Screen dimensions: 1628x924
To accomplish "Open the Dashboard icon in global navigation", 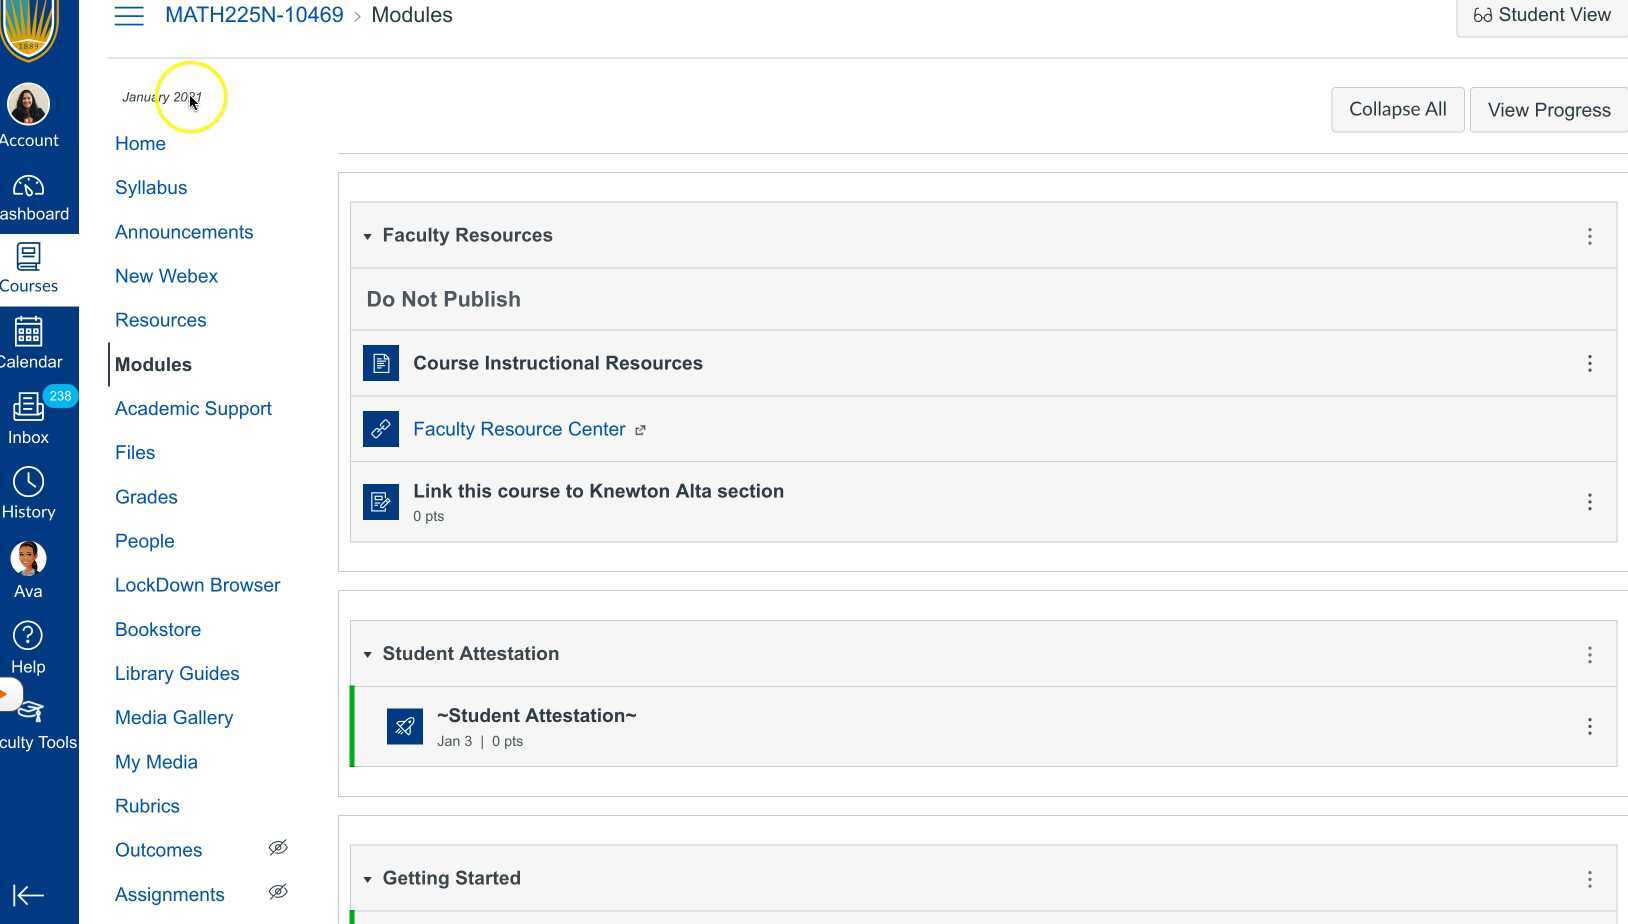I will pyautogui.click(x=29, y=188).
